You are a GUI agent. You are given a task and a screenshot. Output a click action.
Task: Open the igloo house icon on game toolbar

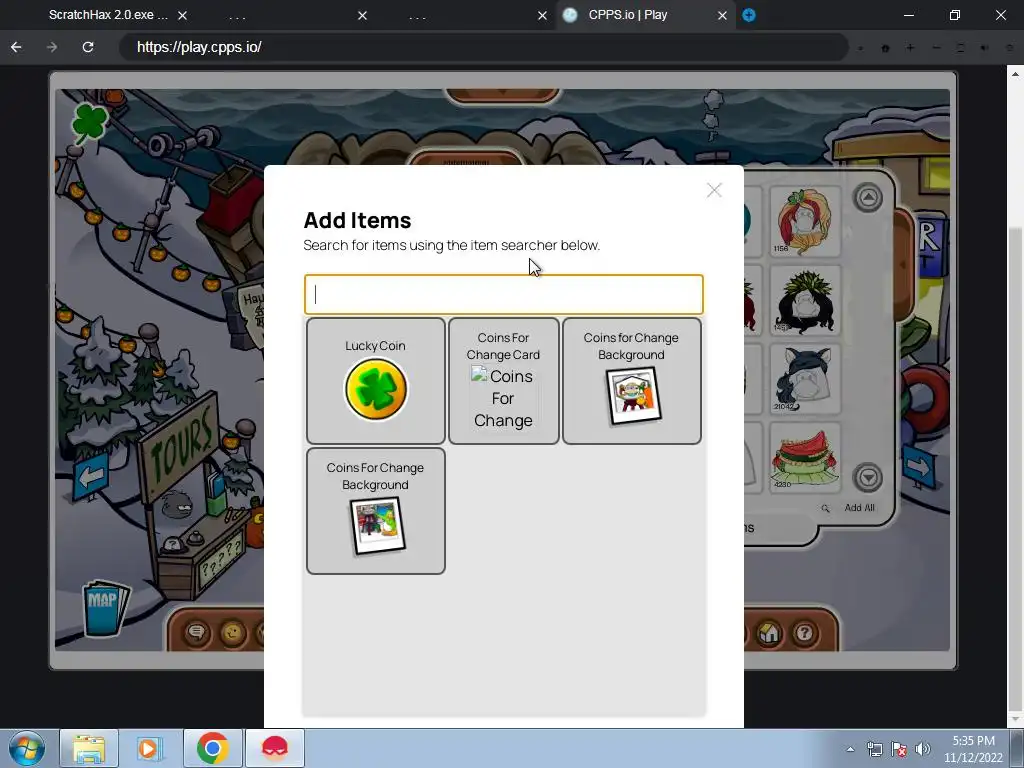[x=769, y=632]
